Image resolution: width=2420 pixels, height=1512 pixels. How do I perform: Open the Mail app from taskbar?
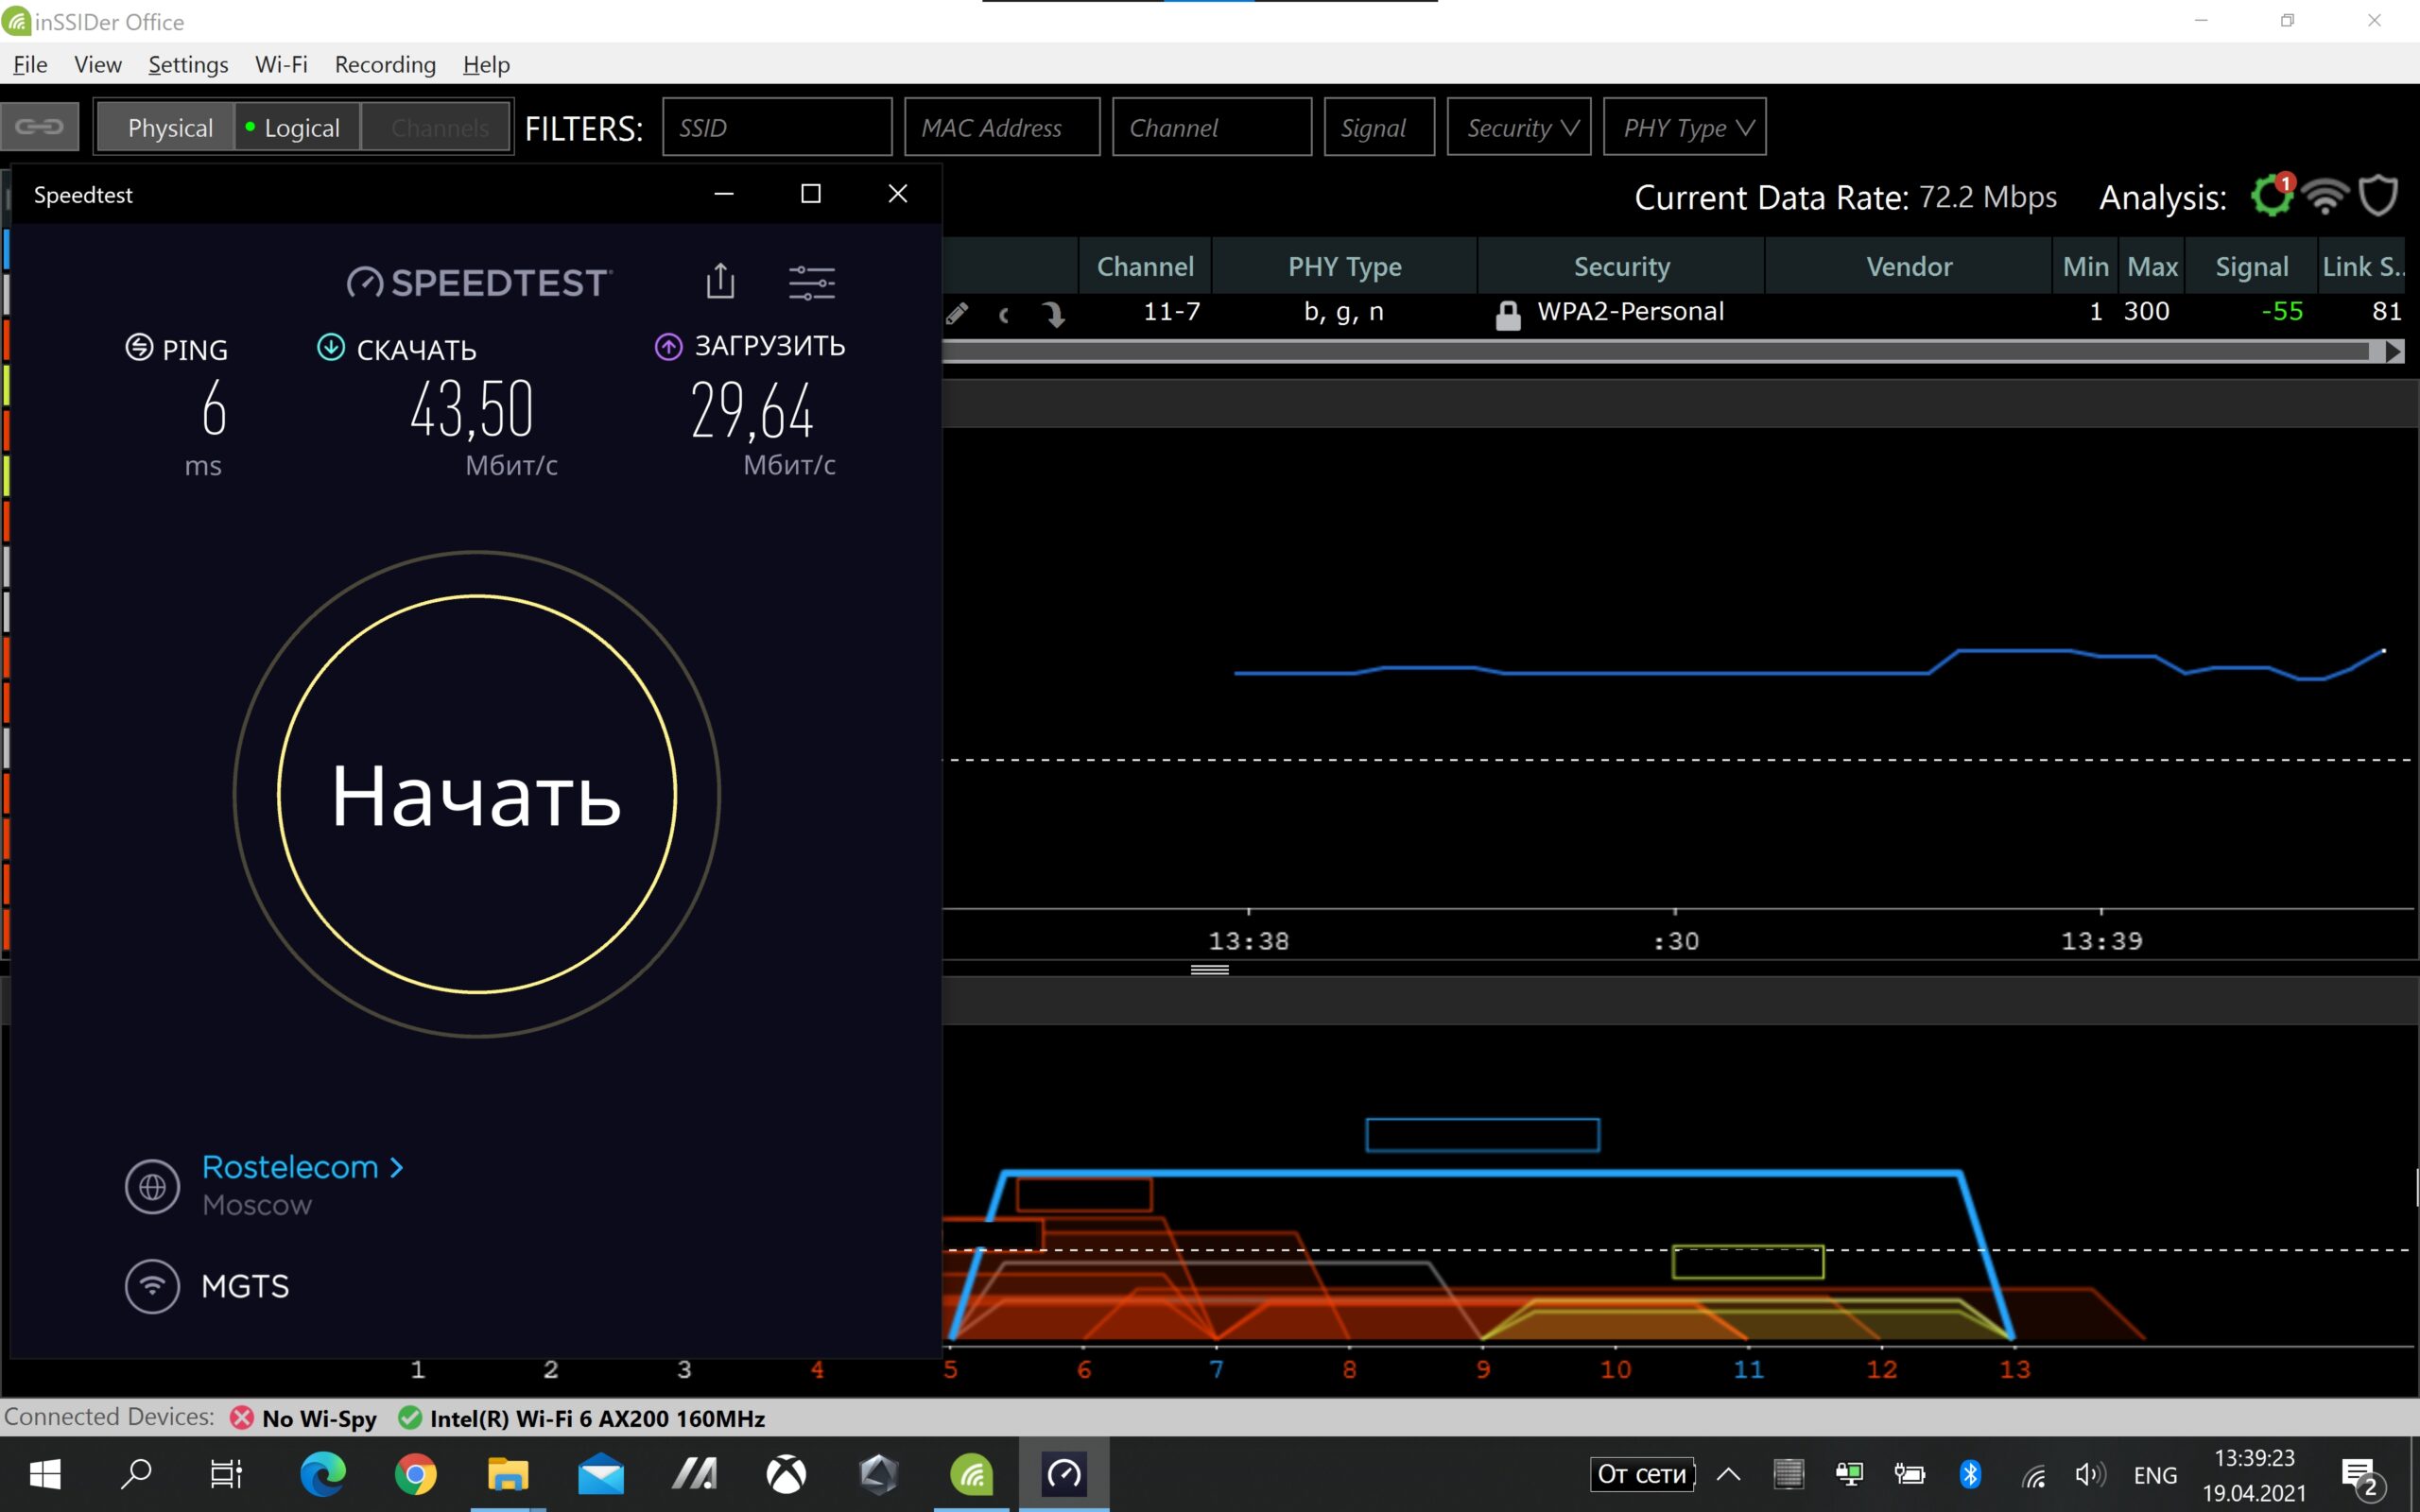click(601, 1474)
